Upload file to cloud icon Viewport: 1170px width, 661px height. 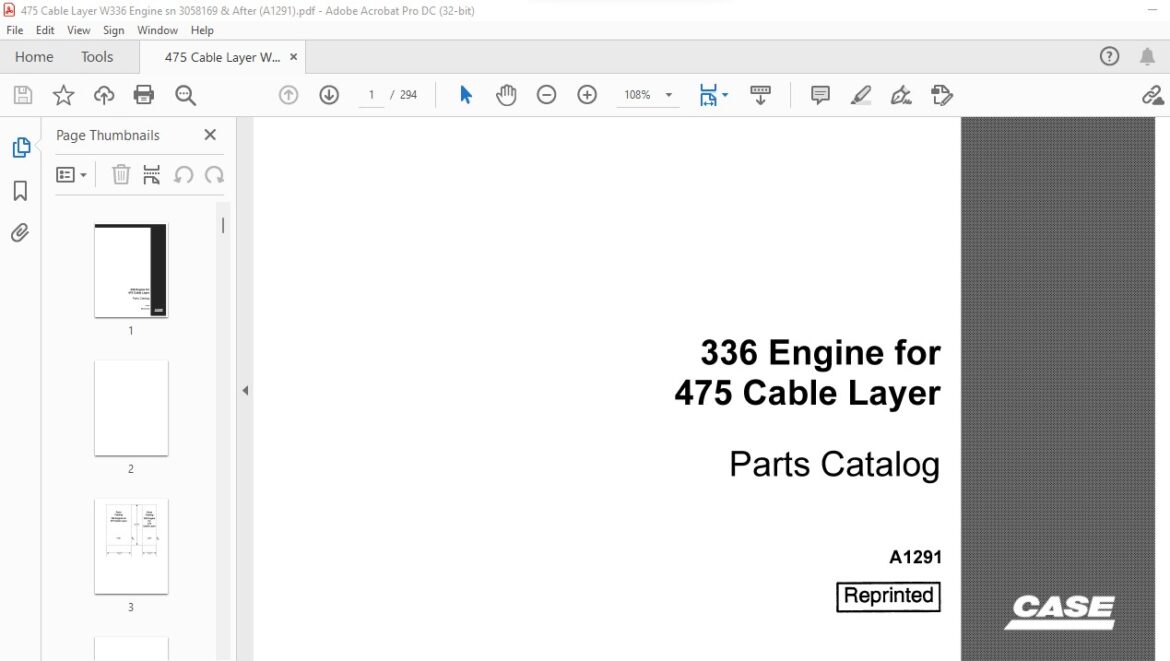[104, 95]
